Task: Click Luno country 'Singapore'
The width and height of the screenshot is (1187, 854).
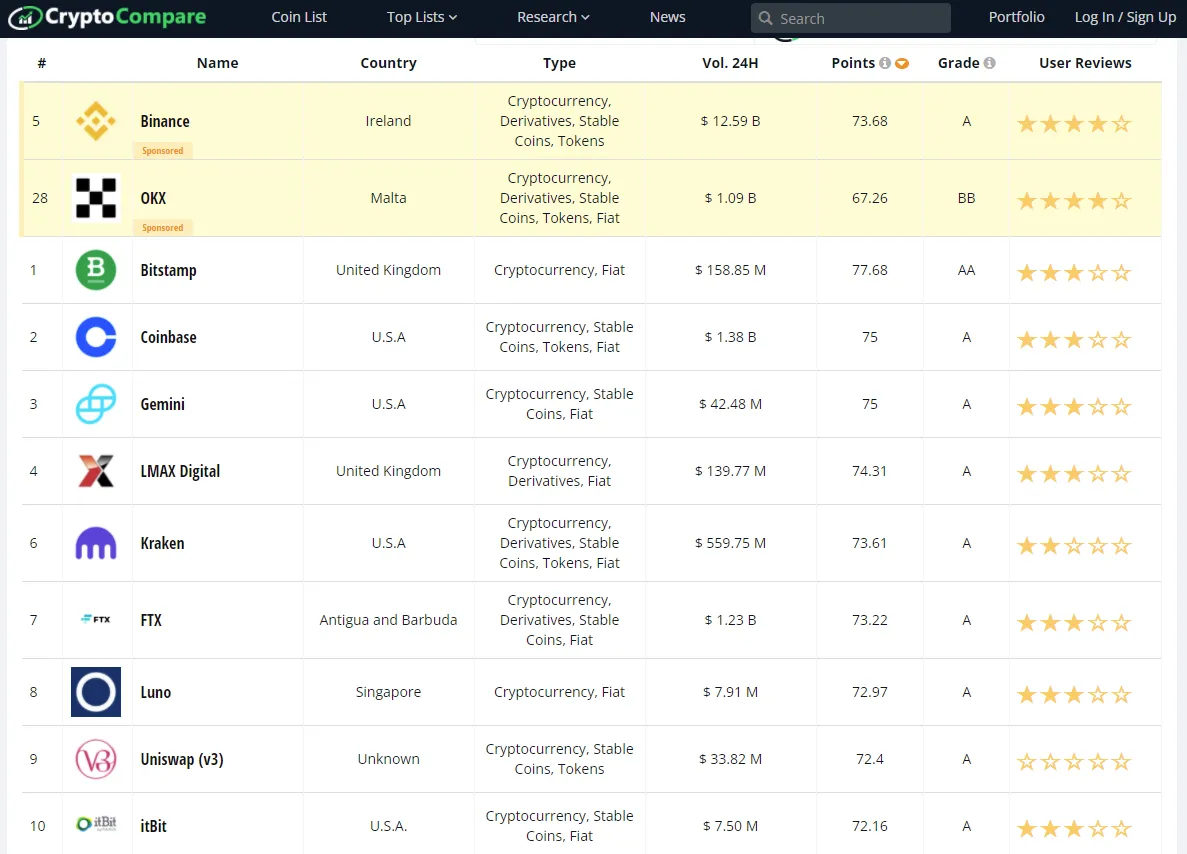Action: 388,692
